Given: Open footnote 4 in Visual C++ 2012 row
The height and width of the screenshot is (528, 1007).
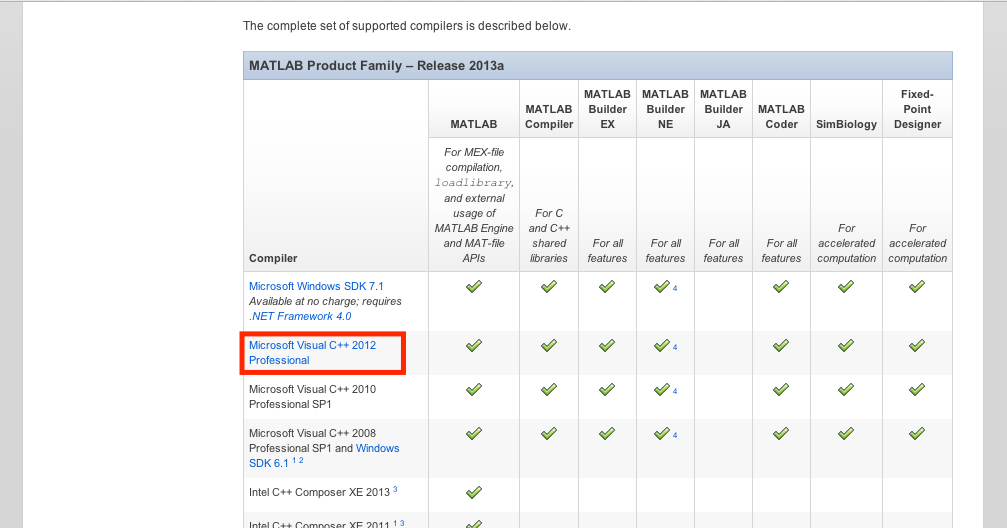Looking at the screenshot, I should [675, 347].
